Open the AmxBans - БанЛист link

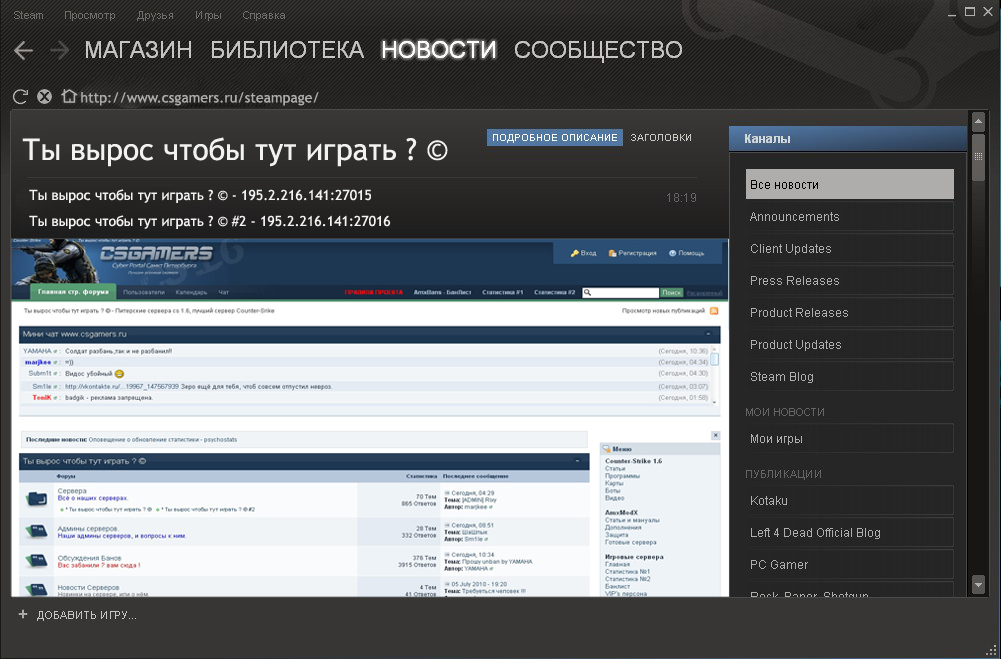pos(442,292)
